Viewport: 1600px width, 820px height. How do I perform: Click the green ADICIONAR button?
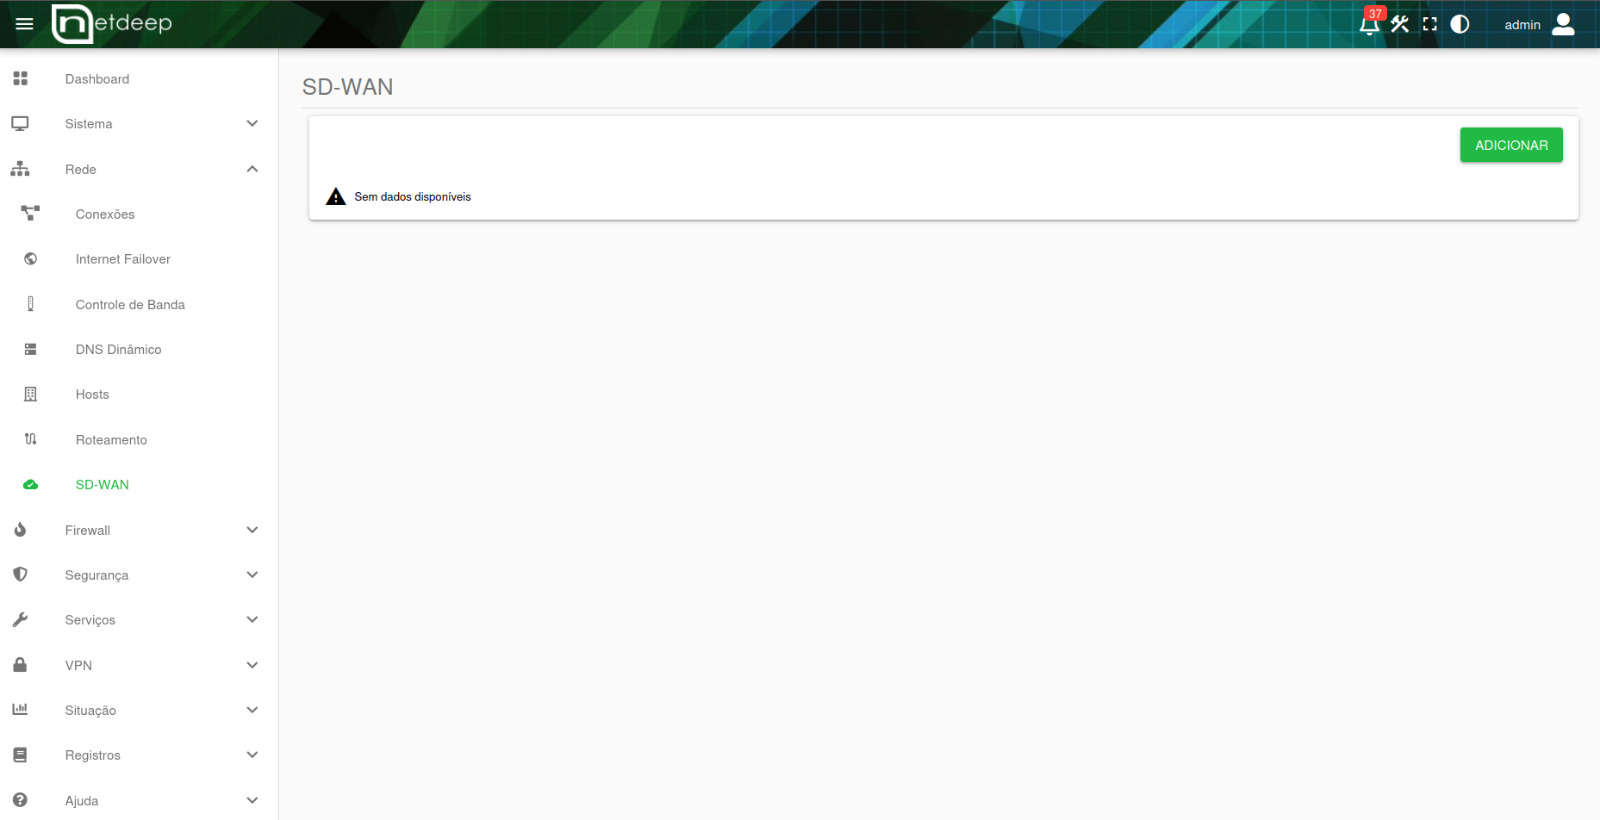pos(1511,145)
